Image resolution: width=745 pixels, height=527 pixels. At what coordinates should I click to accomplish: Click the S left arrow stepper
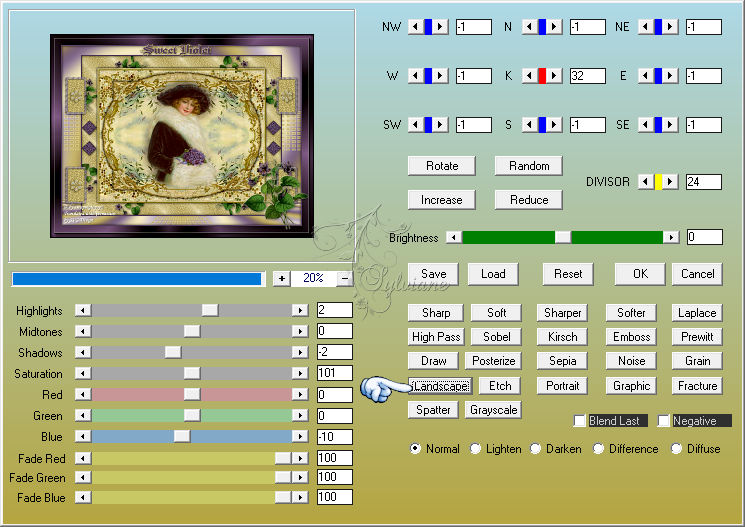[530, 125]
